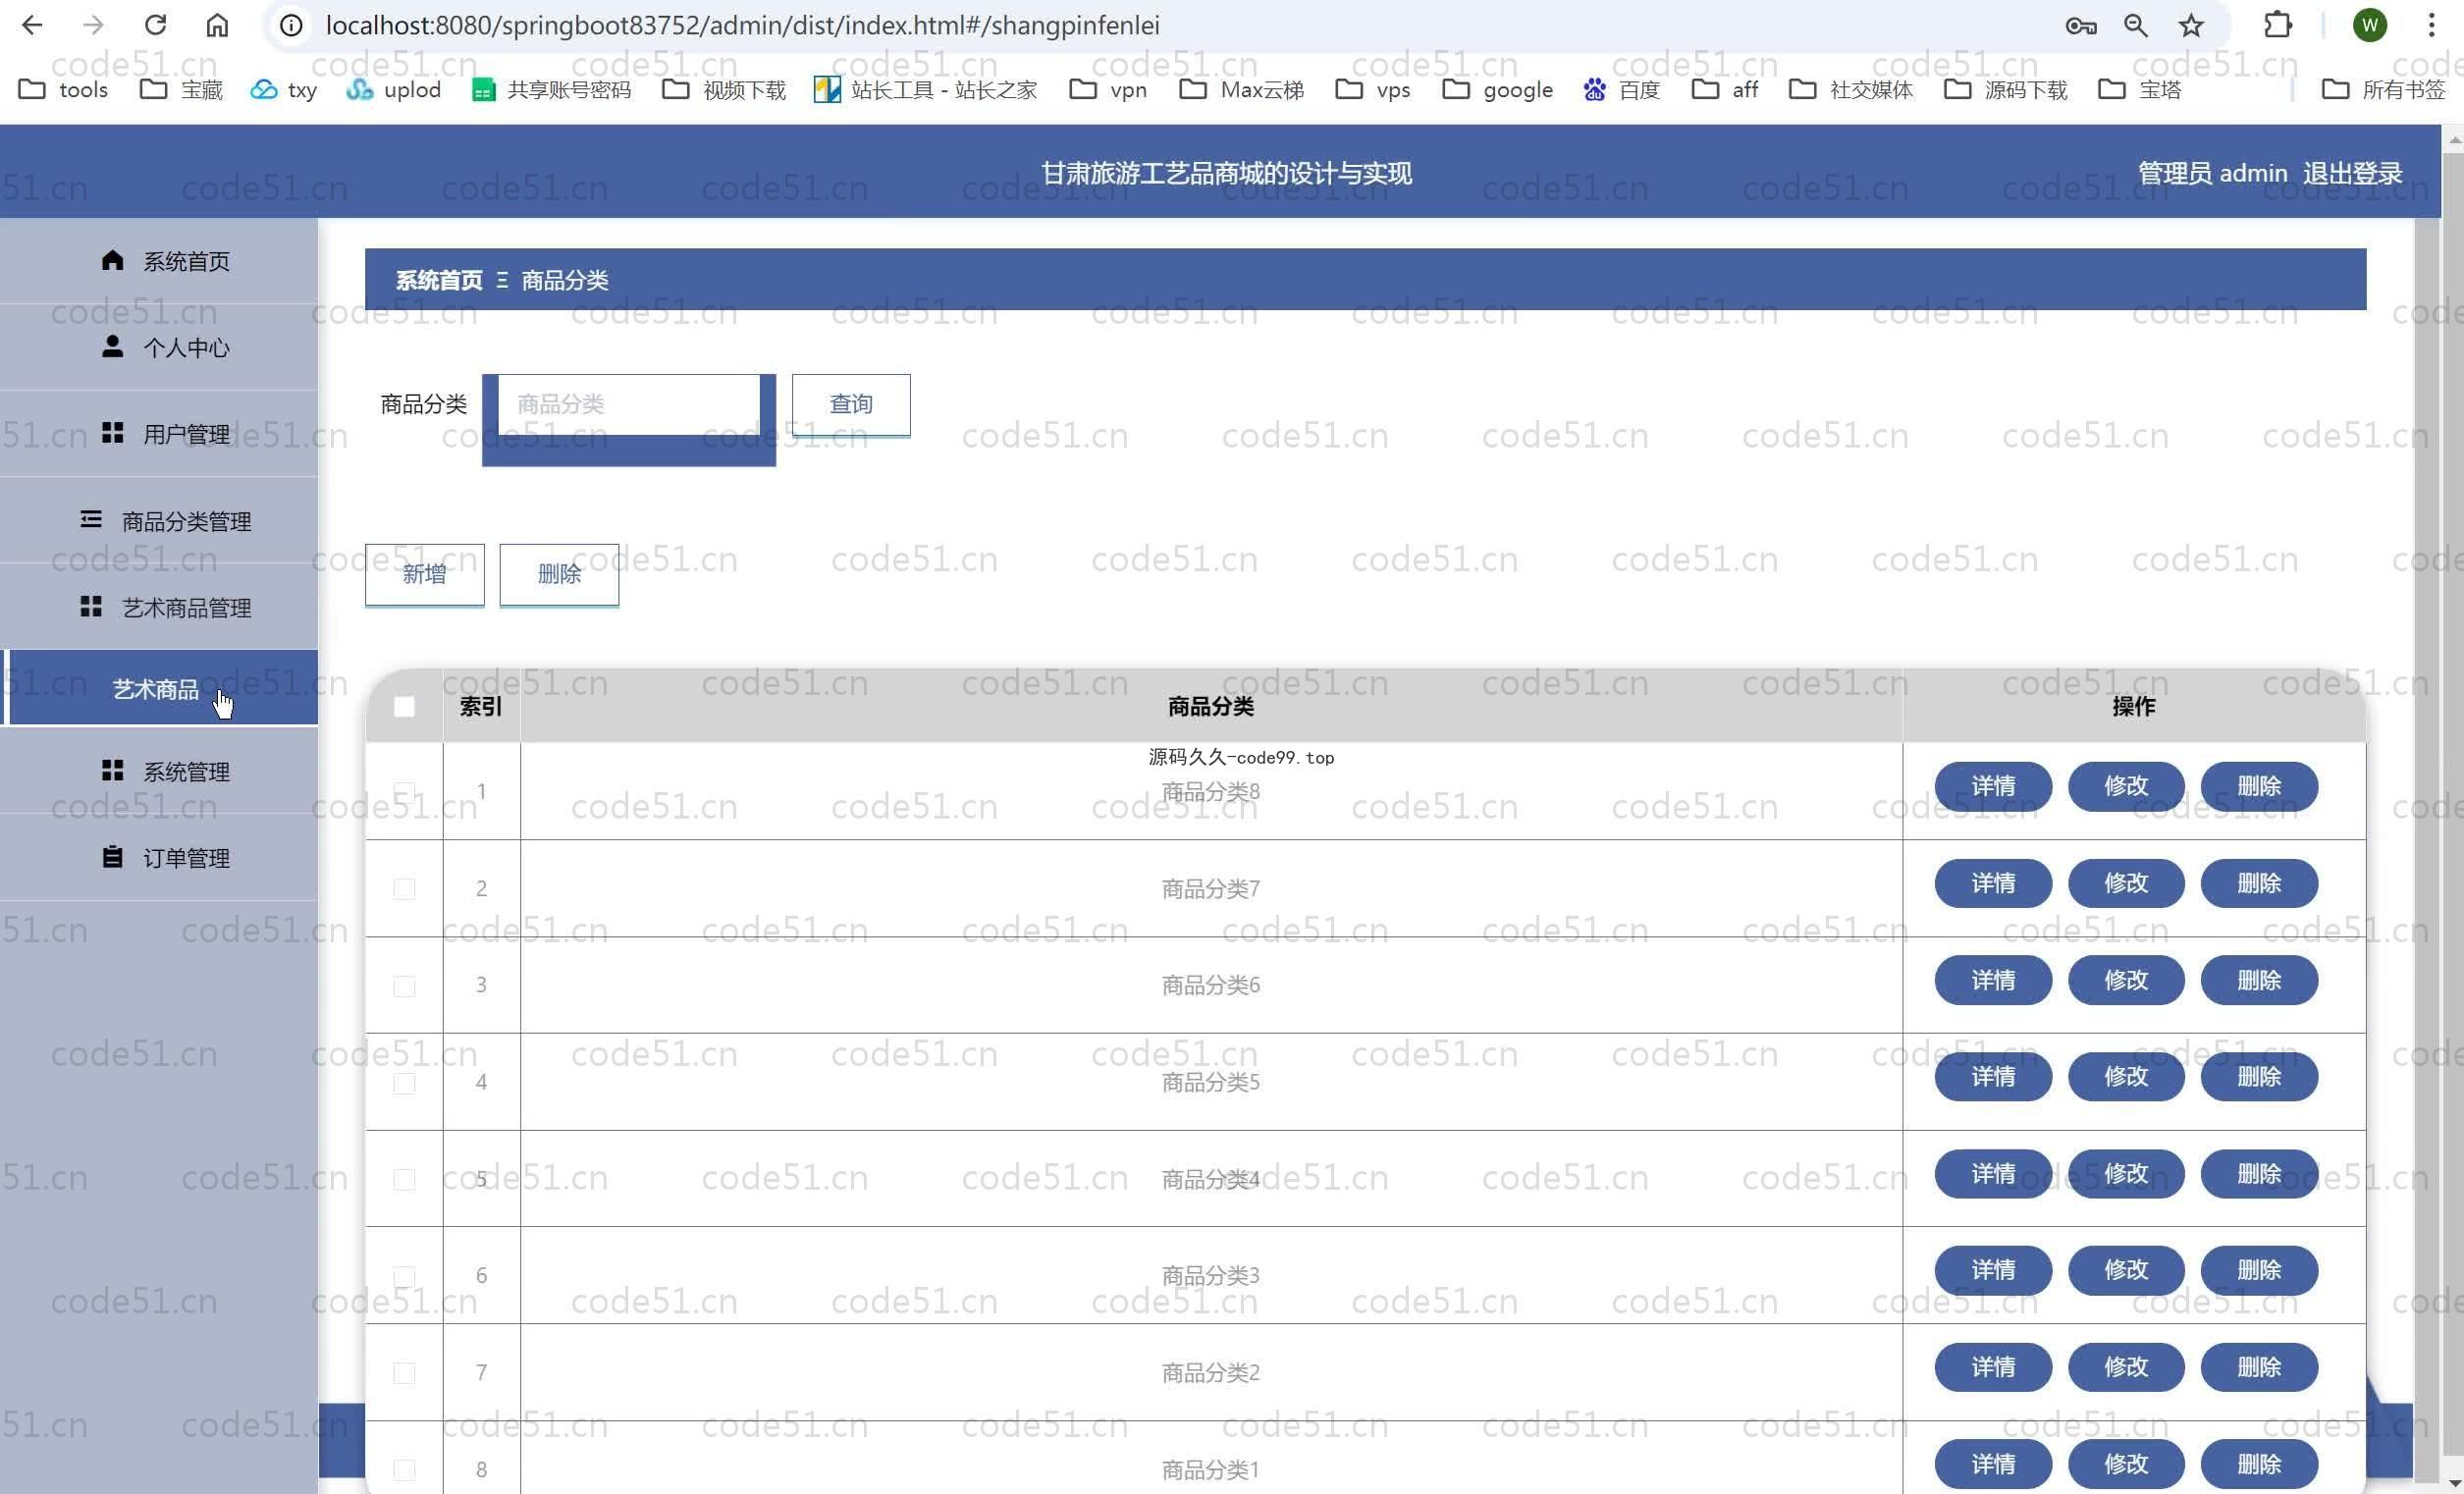2464x1494 pixels.
Task: Open browser home page icon
Action: (217, 25)
